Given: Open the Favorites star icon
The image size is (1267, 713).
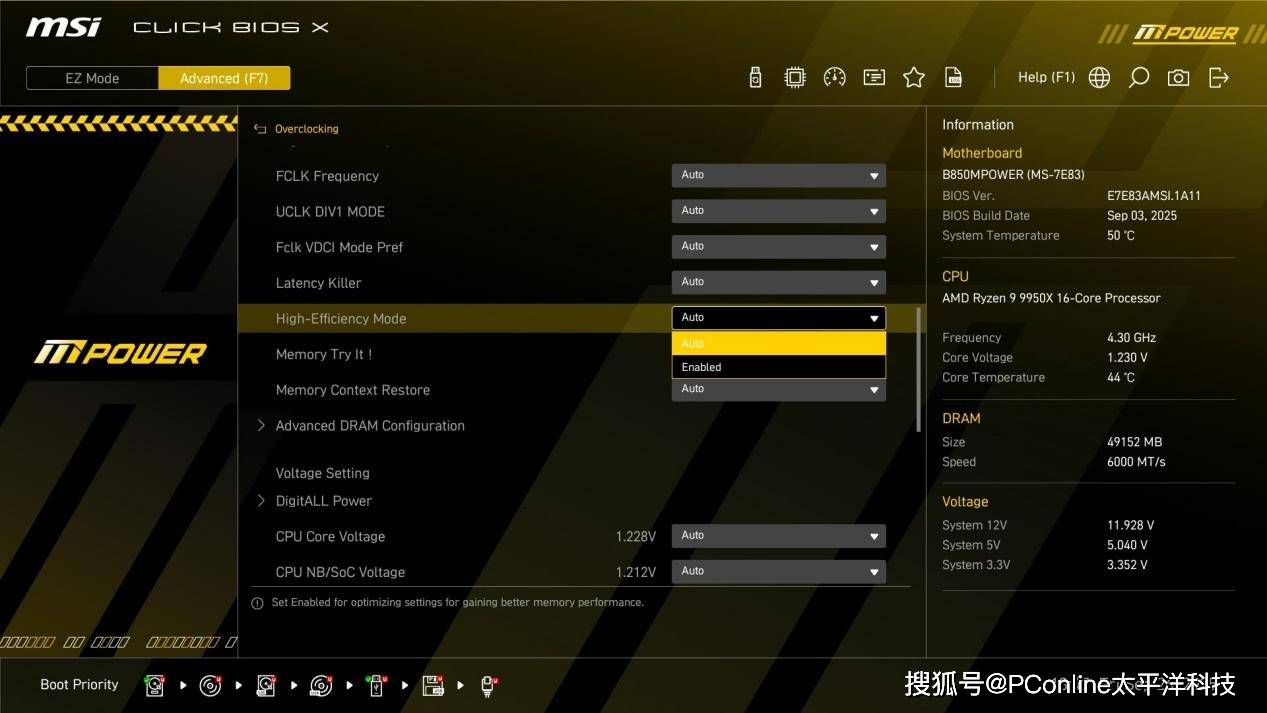Looking at the screenshot, I should [x=913, y=78].
